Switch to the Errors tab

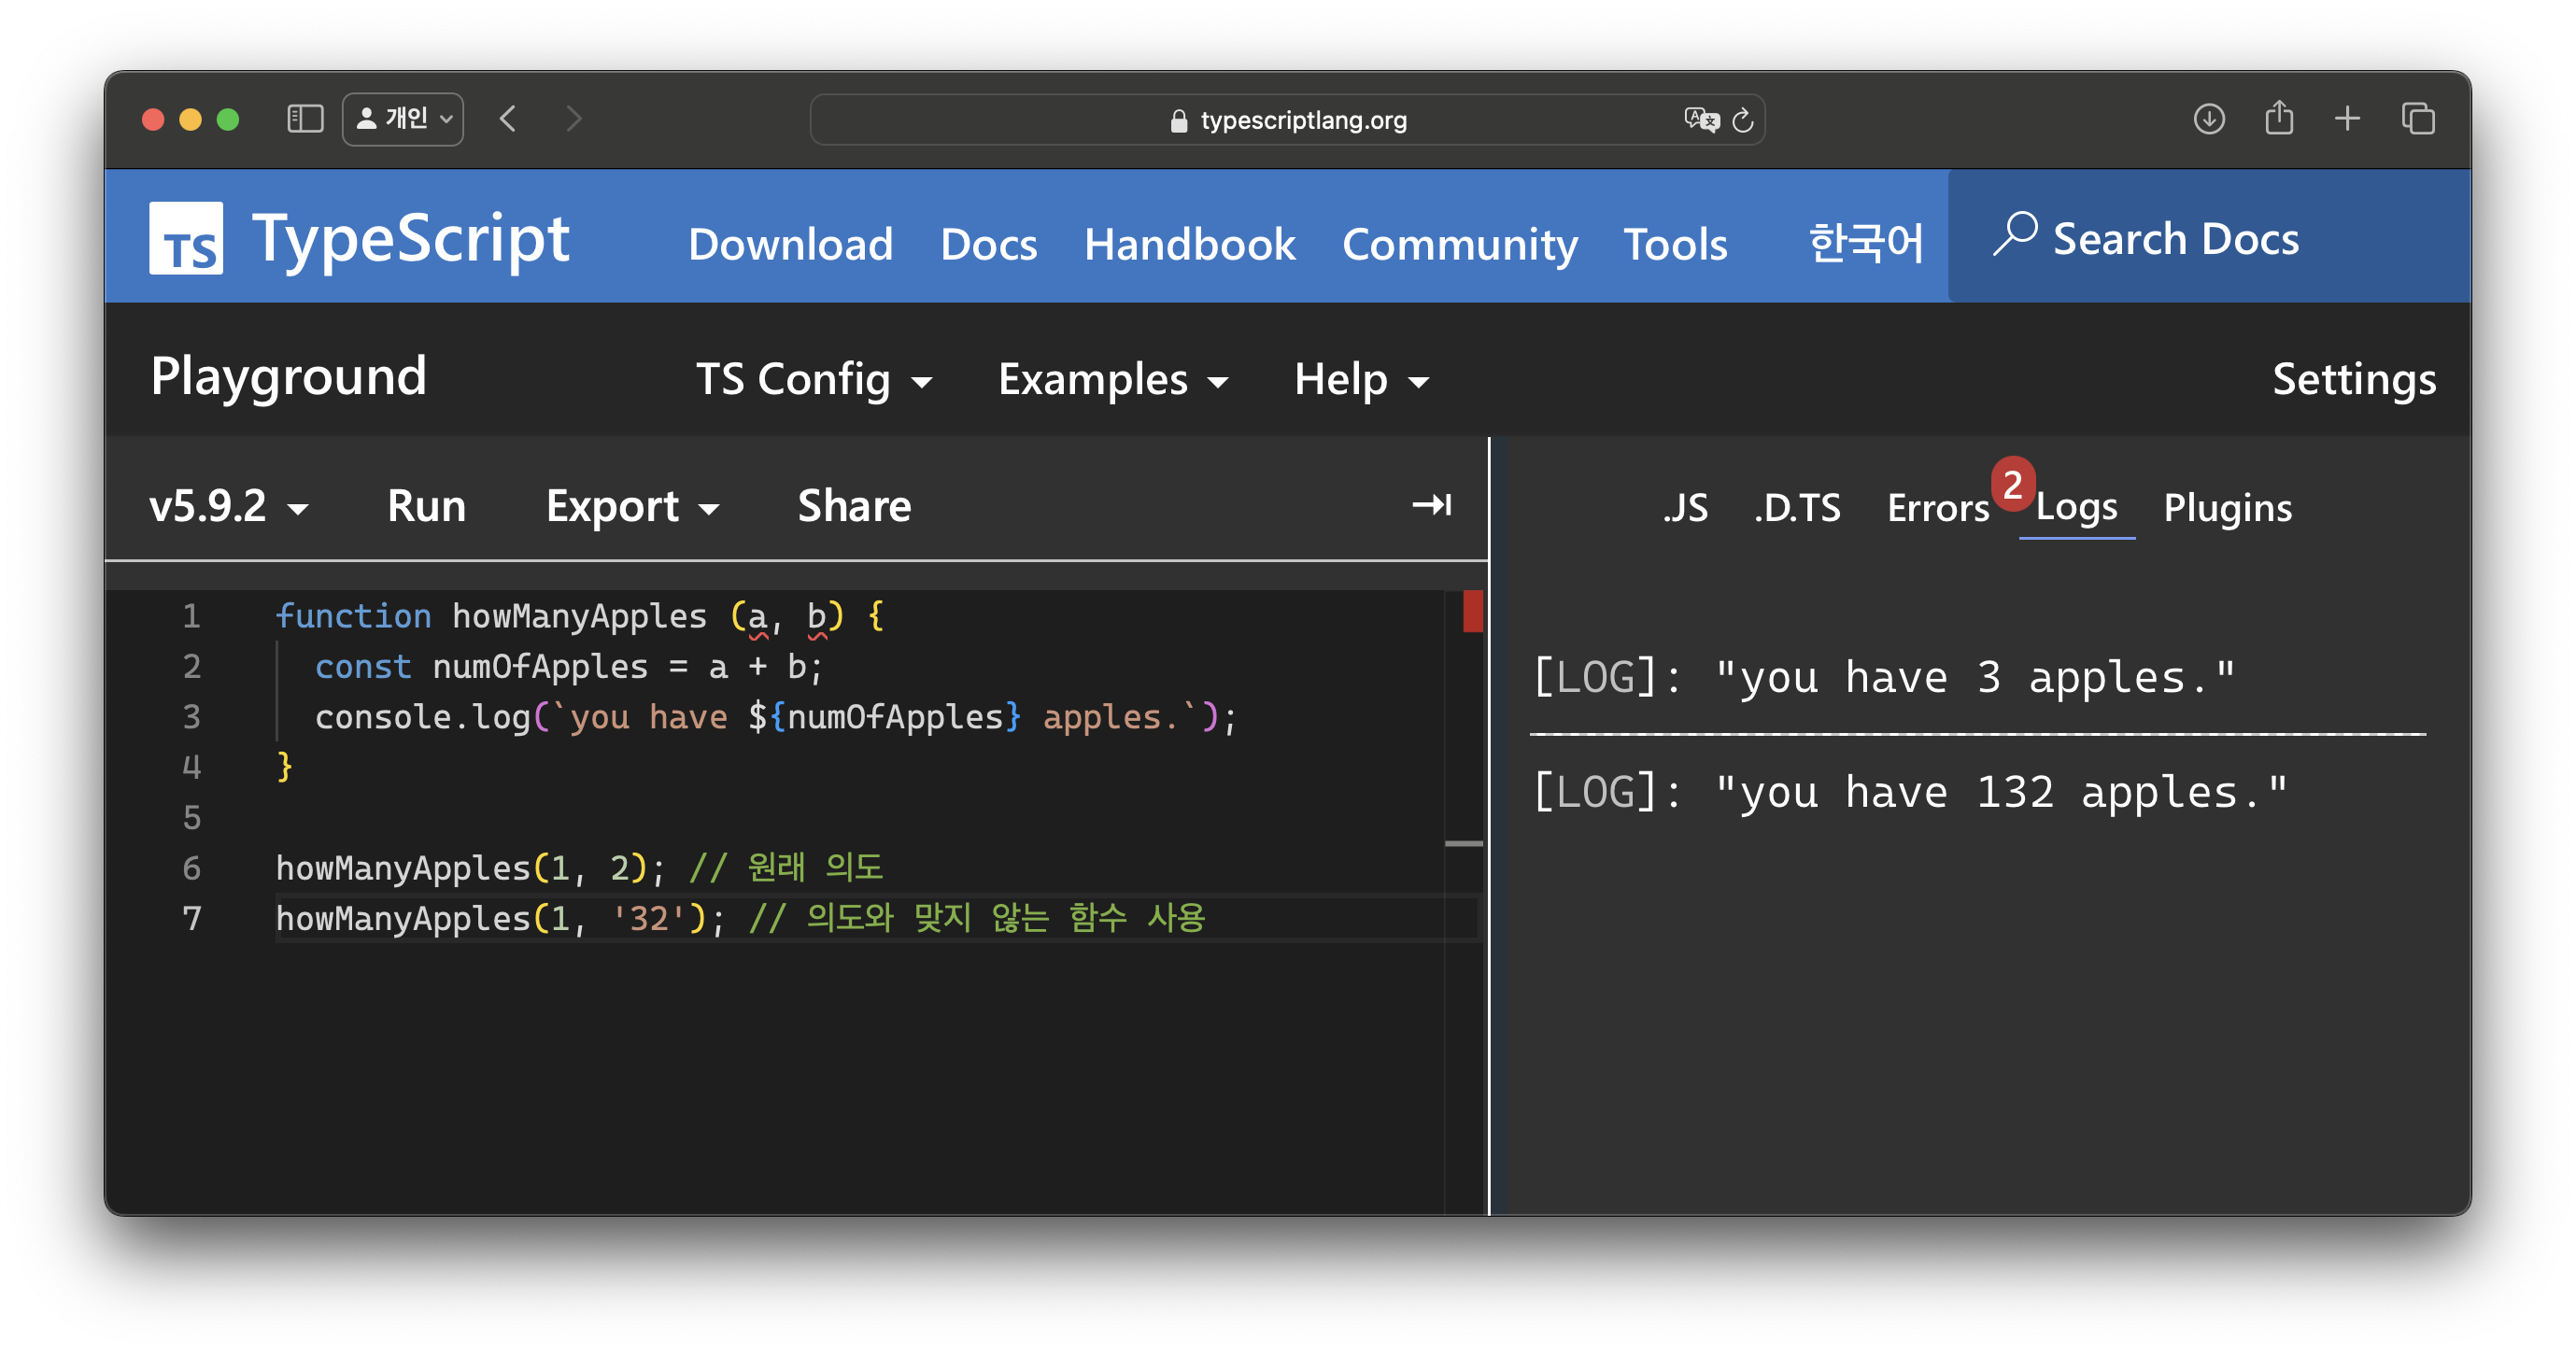point(1937,508)
